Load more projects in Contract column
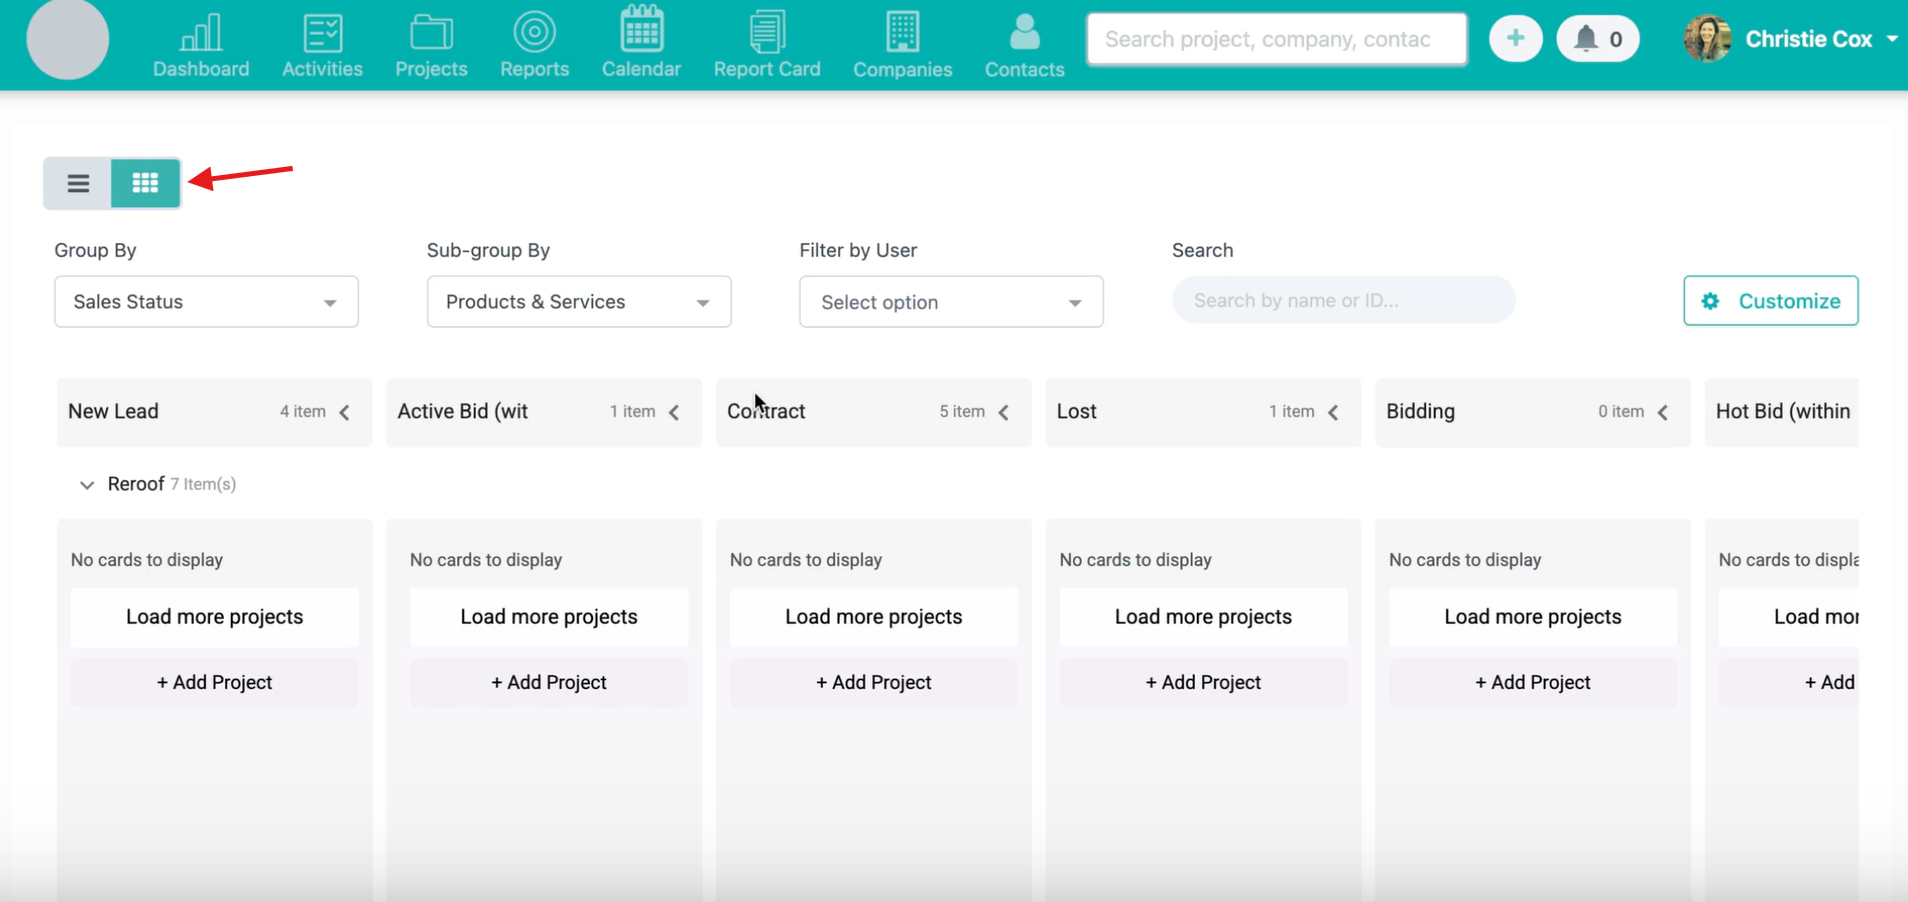 pyautogui.click(x=874, y=617)
